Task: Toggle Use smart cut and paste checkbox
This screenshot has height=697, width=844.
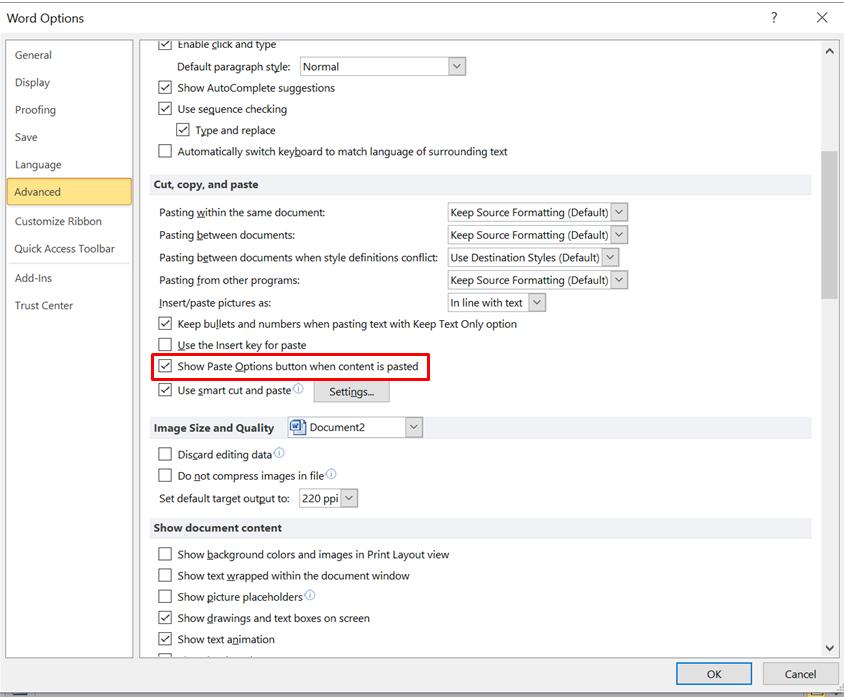Action: [165, 390]
